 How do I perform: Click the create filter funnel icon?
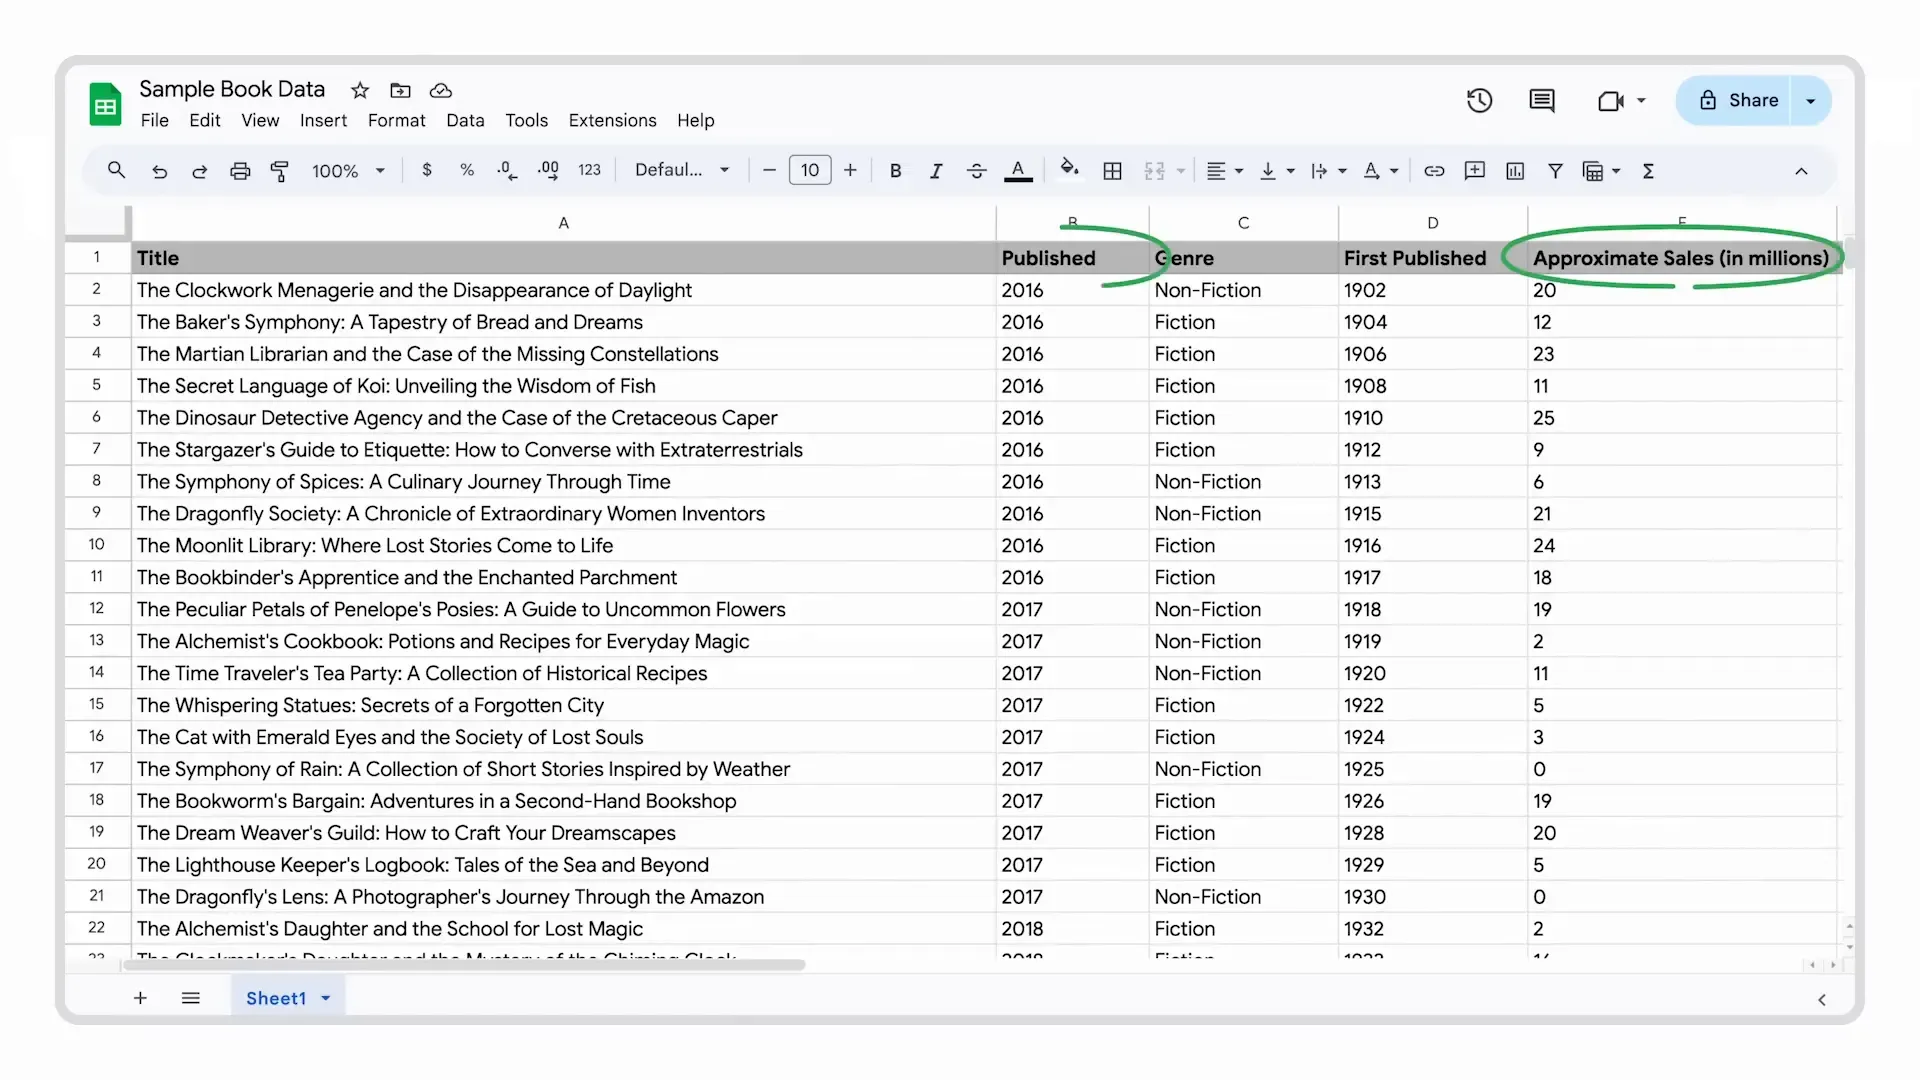point(1555,171)
